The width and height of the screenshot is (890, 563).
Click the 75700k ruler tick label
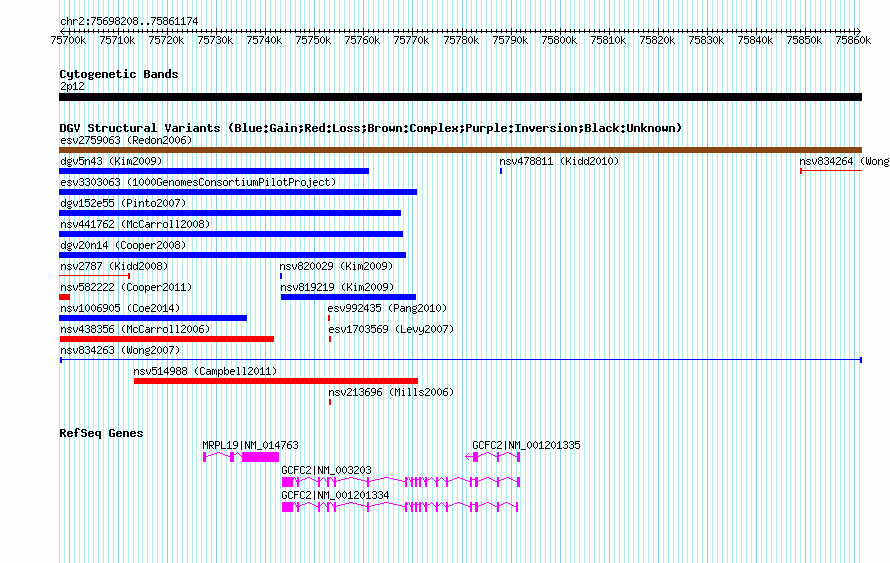69,41
